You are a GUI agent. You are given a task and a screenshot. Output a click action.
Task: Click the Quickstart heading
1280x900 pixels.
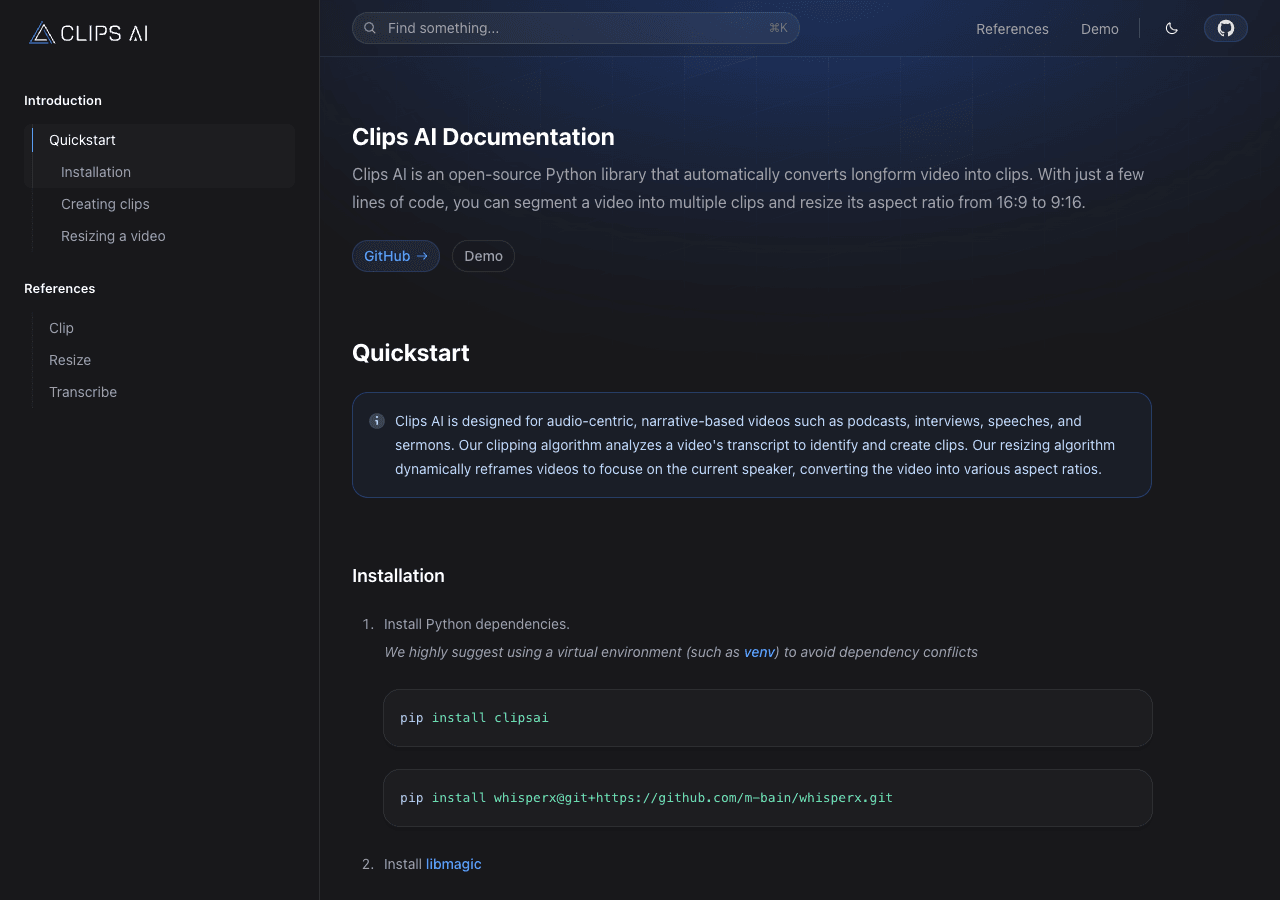click(x=411, y=353)
